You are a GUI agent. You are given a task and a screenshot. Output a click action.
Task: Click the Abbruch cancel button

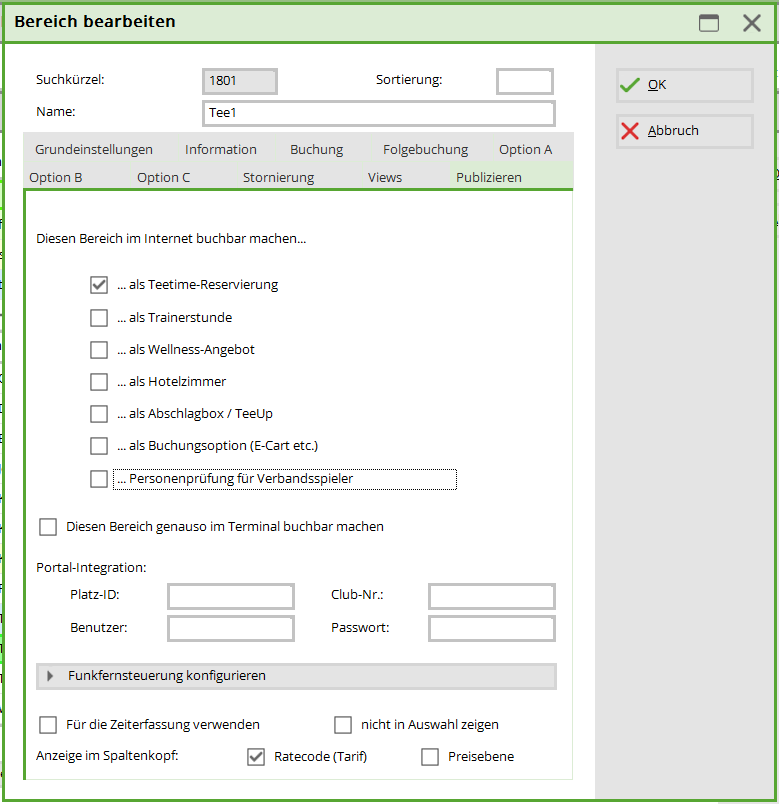(x=684, y=131)
